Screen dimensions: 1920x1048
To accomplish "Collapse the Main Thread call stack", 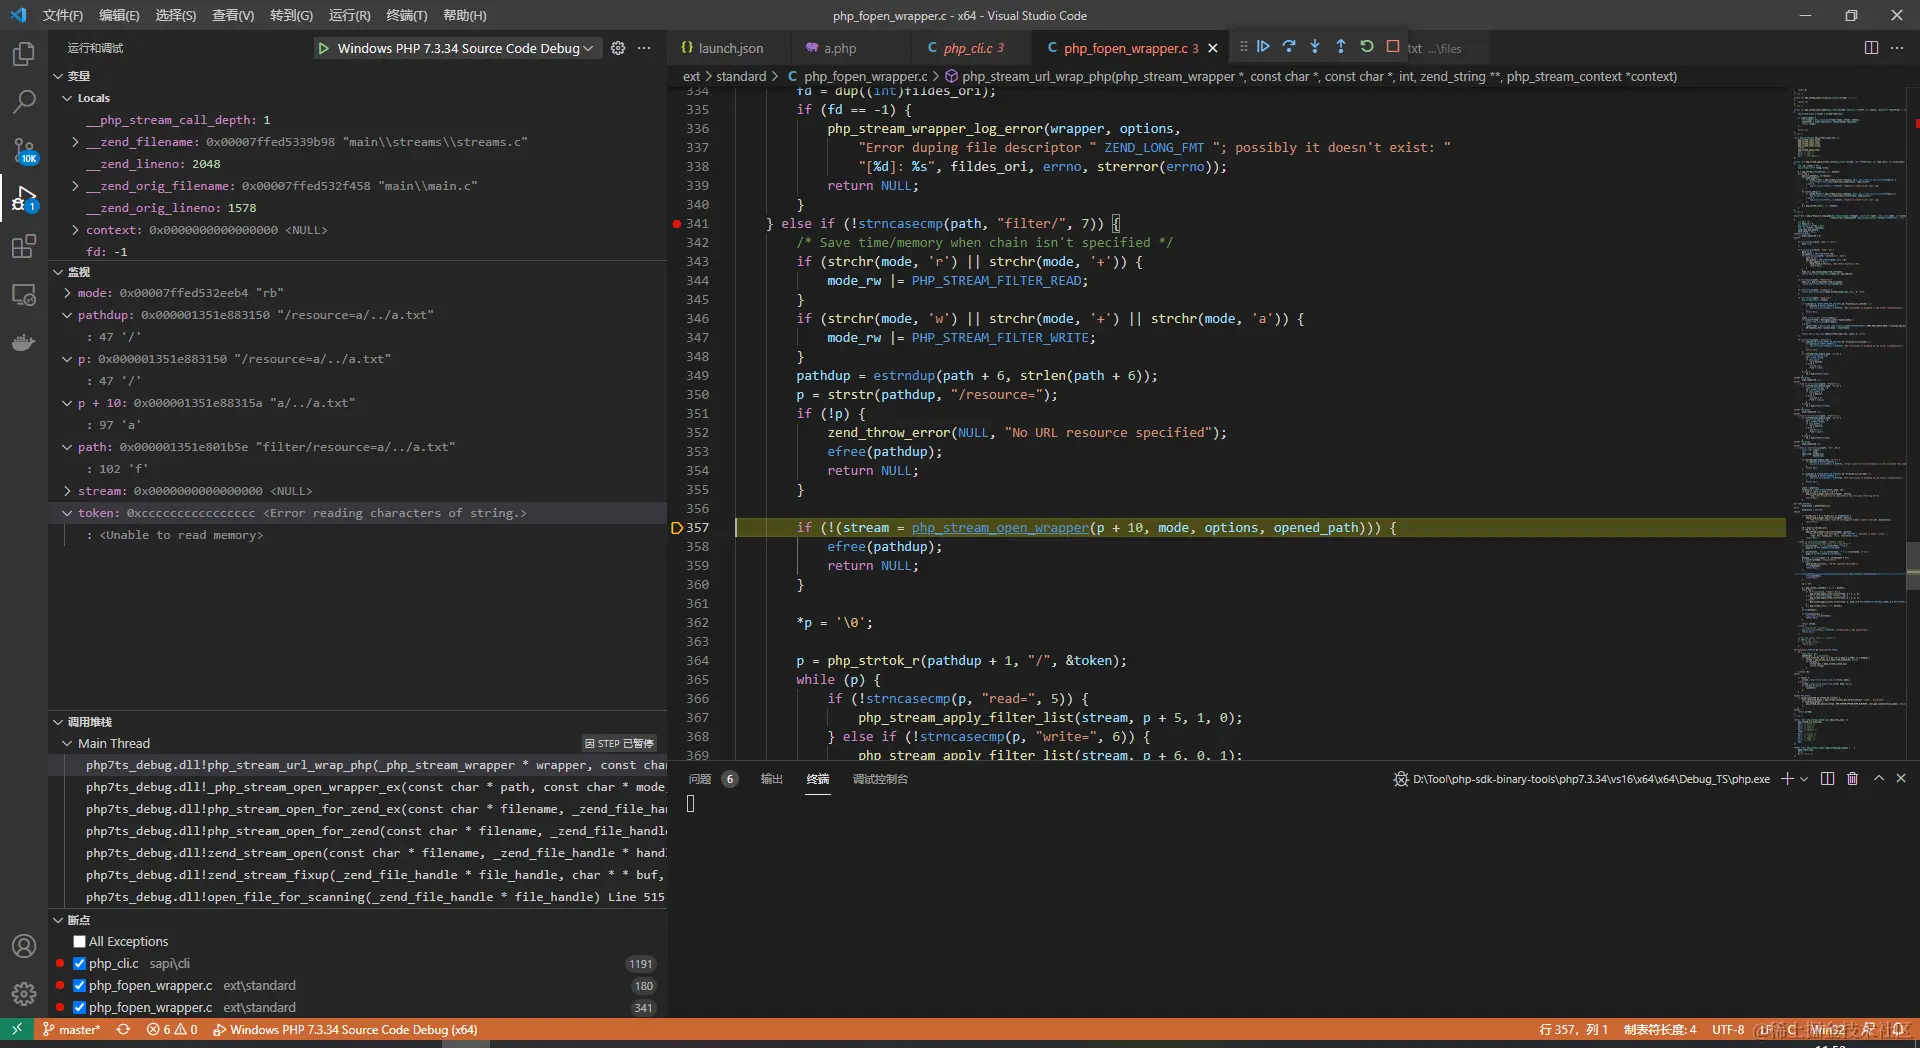I will pos(67,743).
